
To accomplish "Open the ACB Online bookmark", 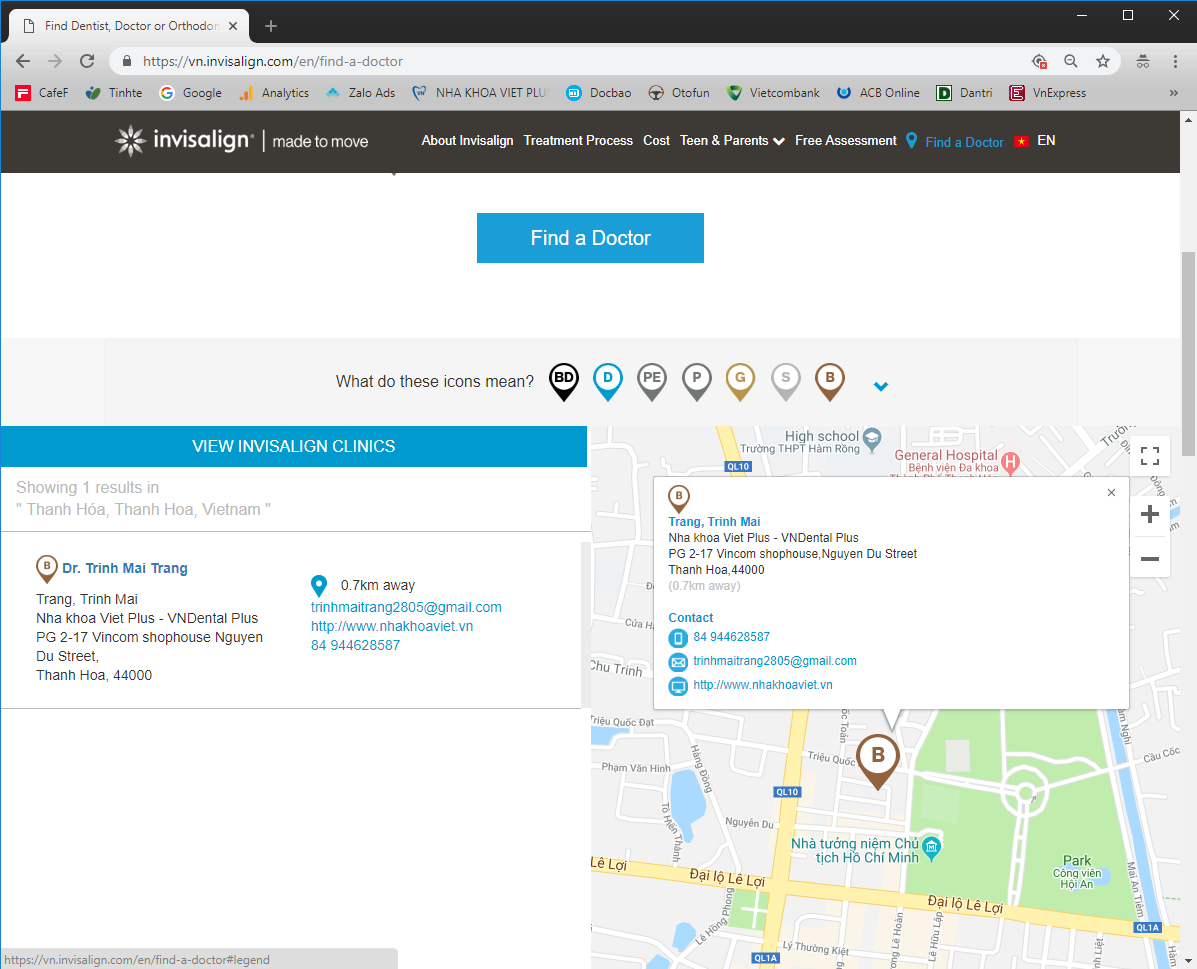I will [878, 93].
